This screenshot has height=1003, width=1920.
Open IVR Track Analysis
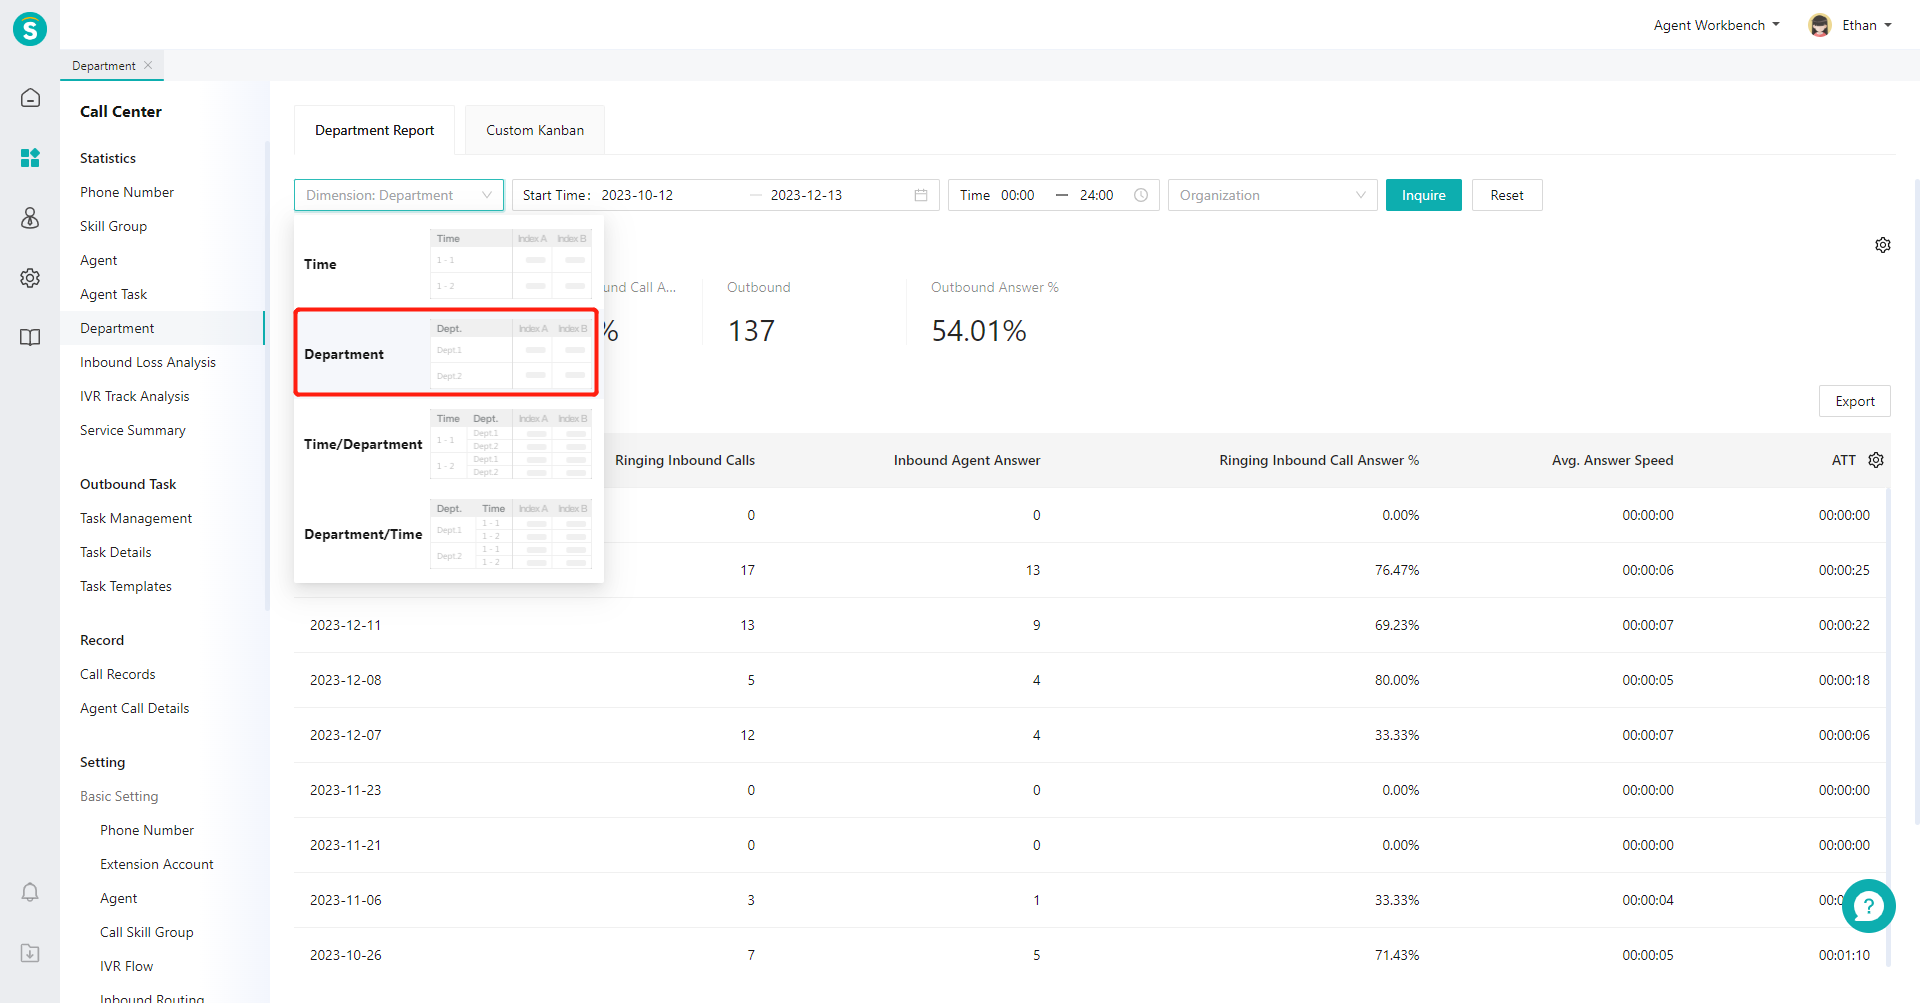tap(135, 396)
